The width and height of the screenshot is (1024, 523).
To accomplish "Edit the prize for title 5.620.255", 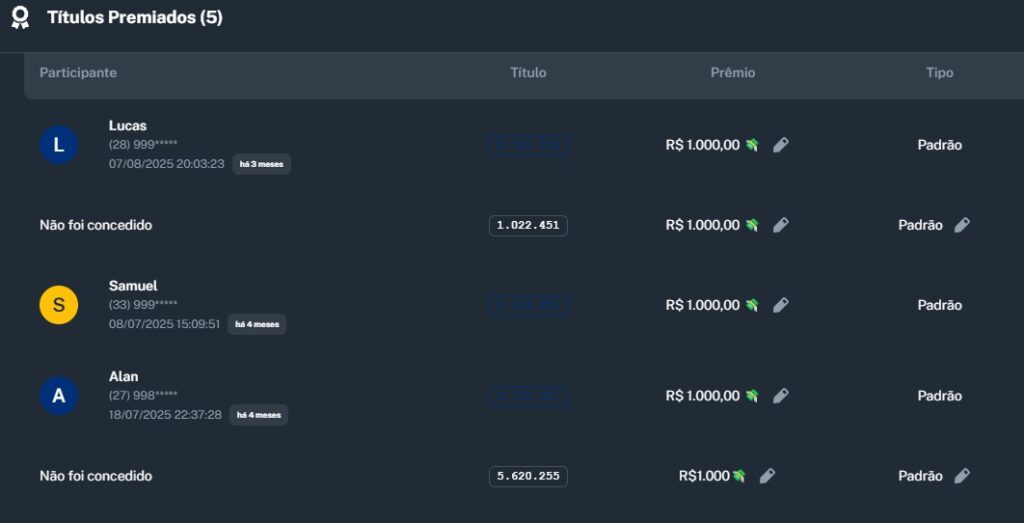I will 767,476.
